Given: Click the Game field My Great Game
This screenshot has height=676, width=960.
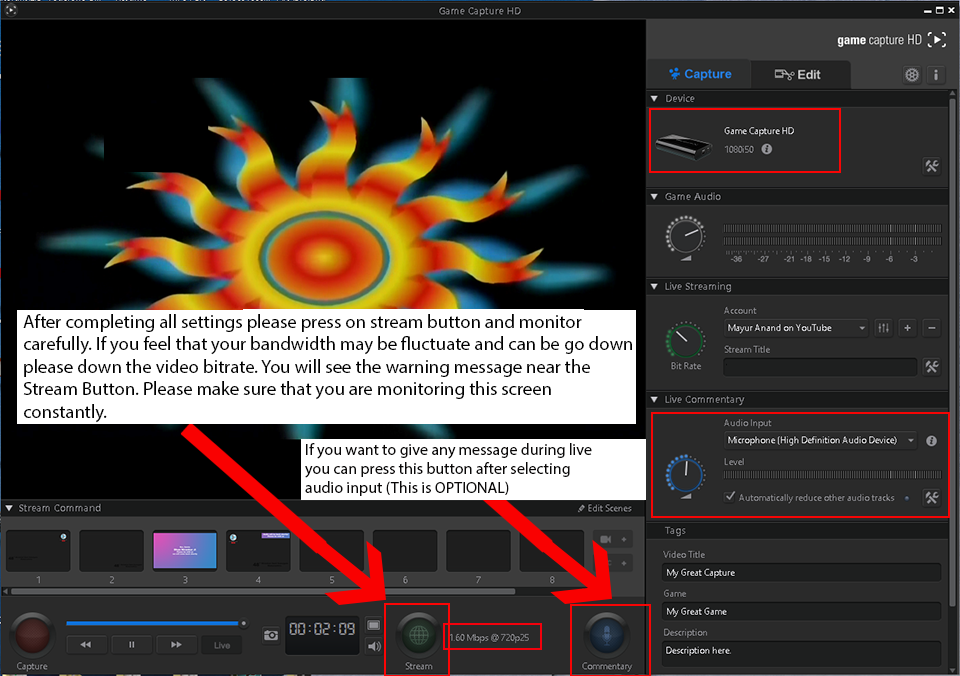Looking at the screenshot, I should click(802, 612).
